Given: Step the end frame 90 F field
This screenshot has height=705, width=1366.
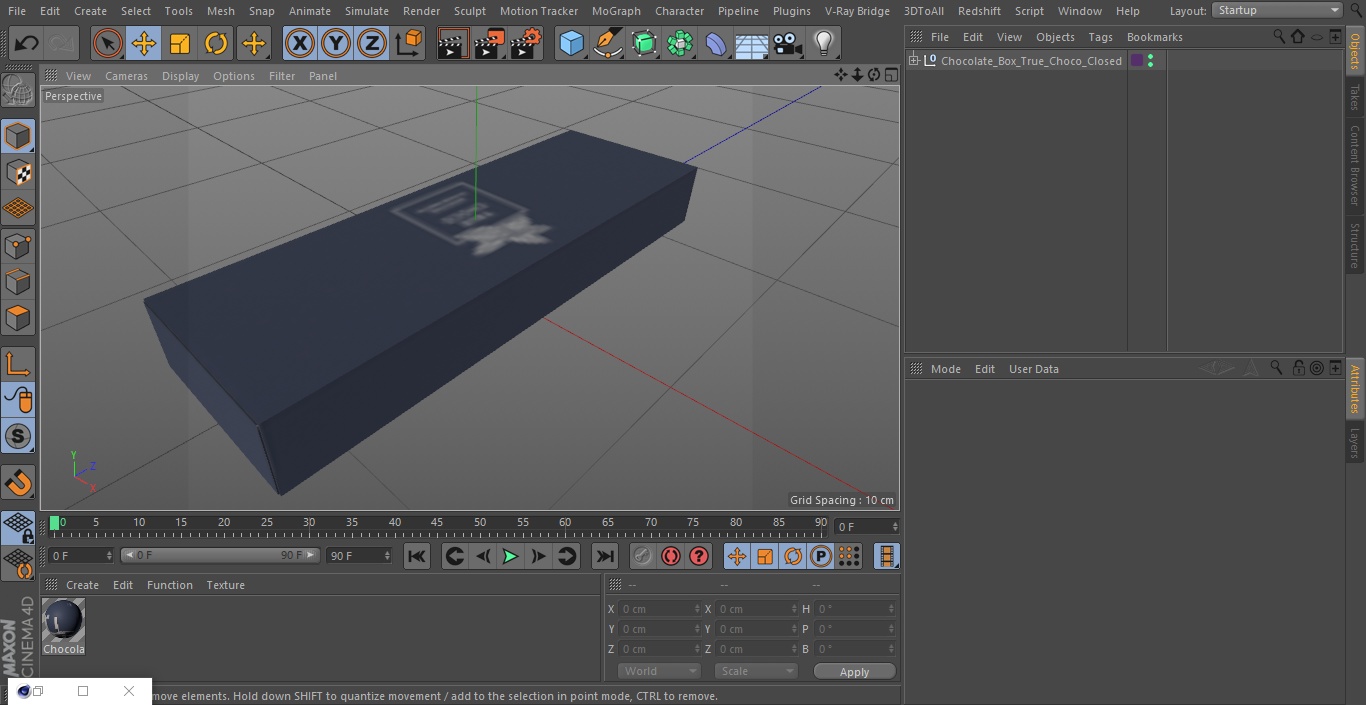Looking at the screenshot, I should click(x=387, y=555).
